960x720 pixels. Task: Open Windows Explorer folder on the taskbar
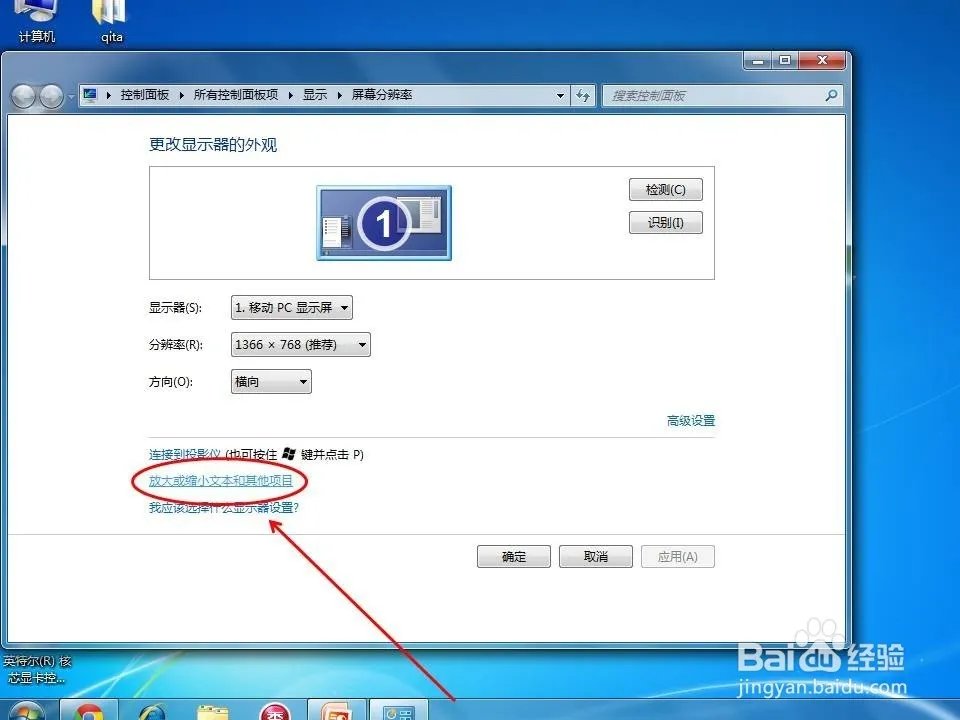coord(215,712)
